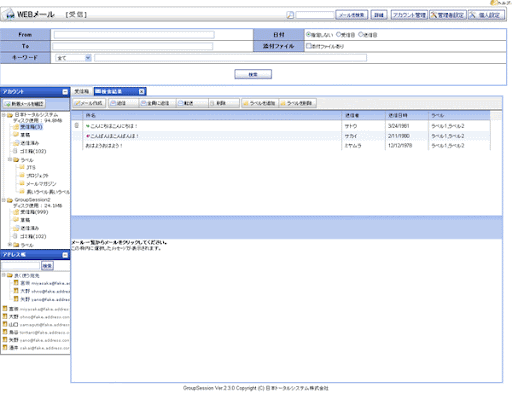Select the 酒井 address book contact

coord(36,348)
